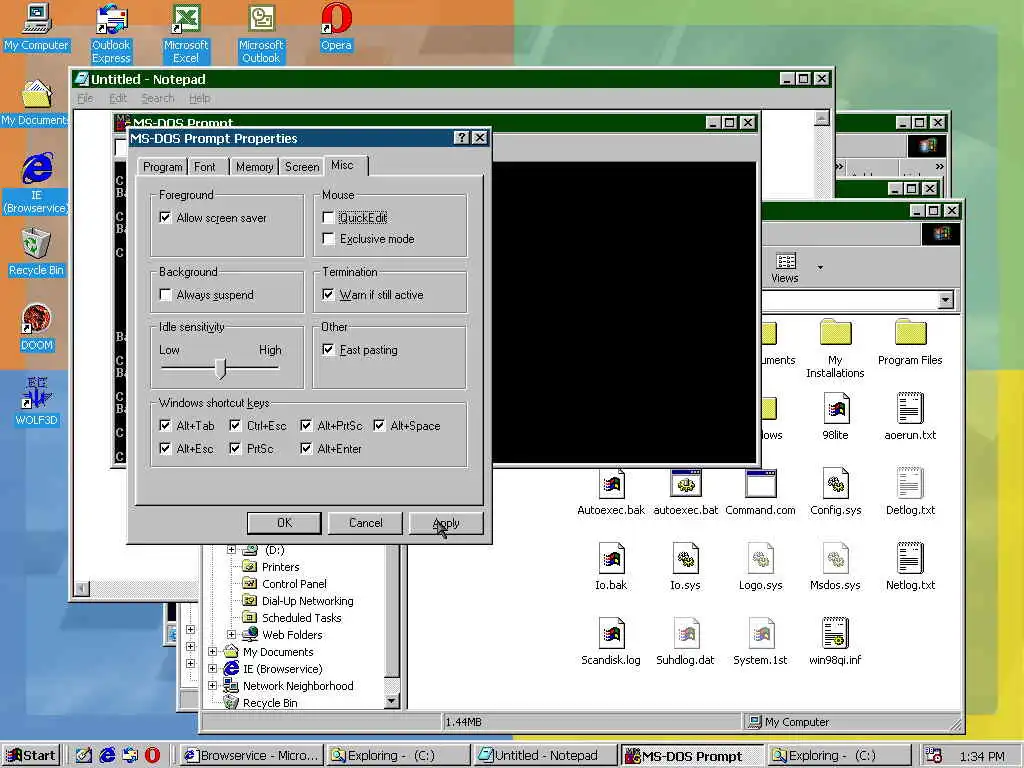The width and height of the screenshot is (1024, 768).
Task: Select IE (Browservice) icon on the desktop
Action: click(x=37, y=184)
